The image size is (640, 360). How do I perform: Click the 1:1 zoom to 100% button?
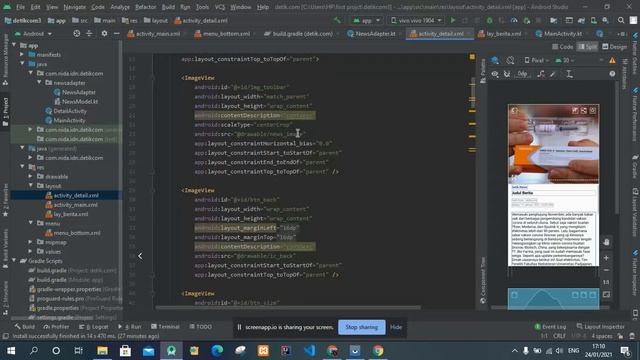[x=607, y=282]
